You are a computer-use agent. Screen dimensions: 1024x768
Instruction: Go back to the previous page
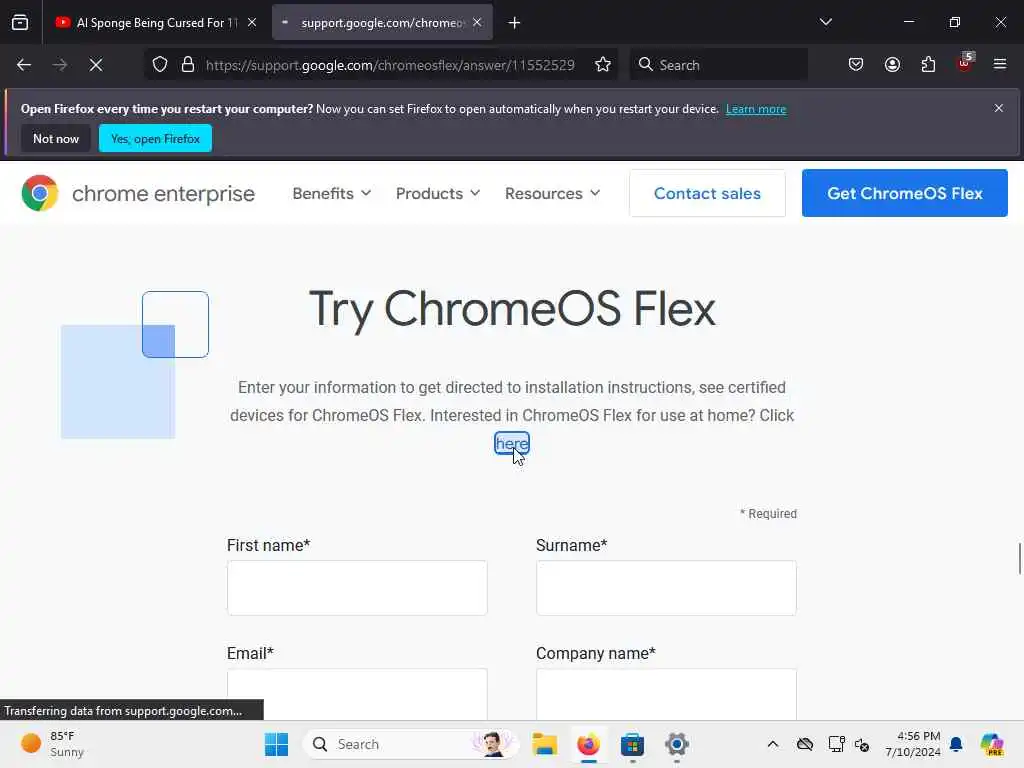tap(24, 65)
